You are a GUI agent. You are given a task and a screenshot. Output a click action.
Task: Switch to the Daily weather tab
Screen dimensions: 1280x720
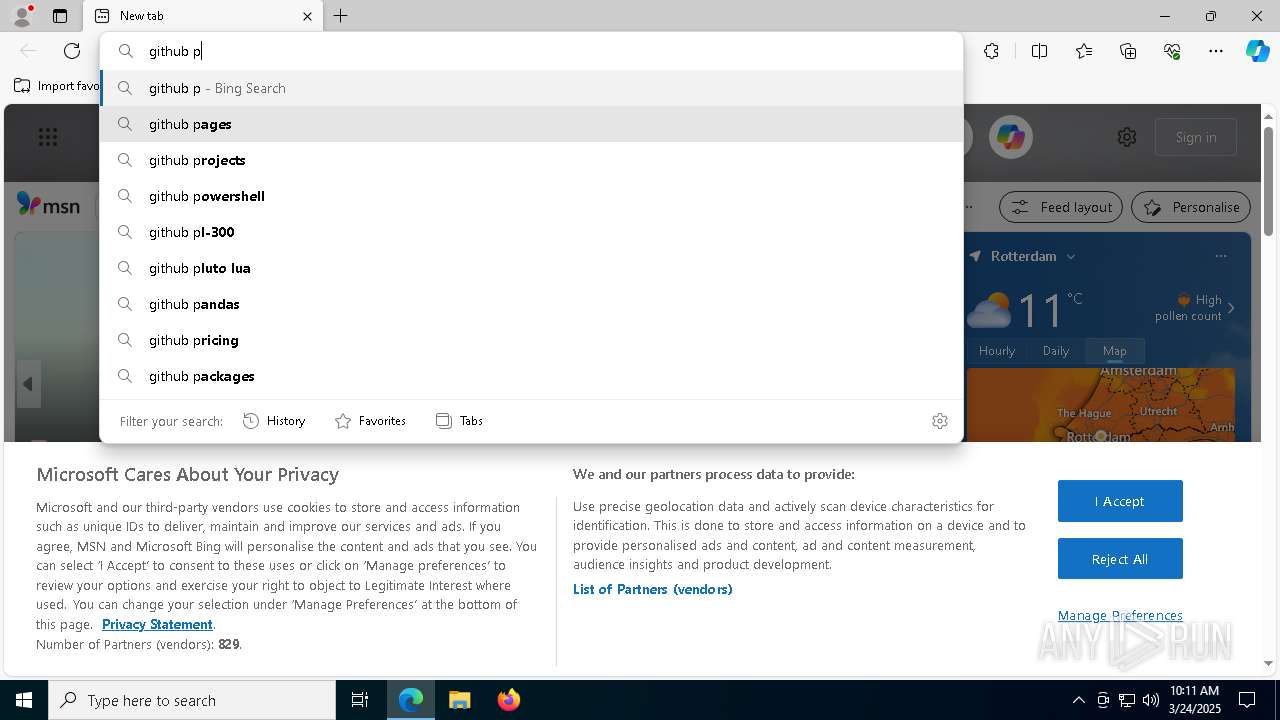point(1056,351)
